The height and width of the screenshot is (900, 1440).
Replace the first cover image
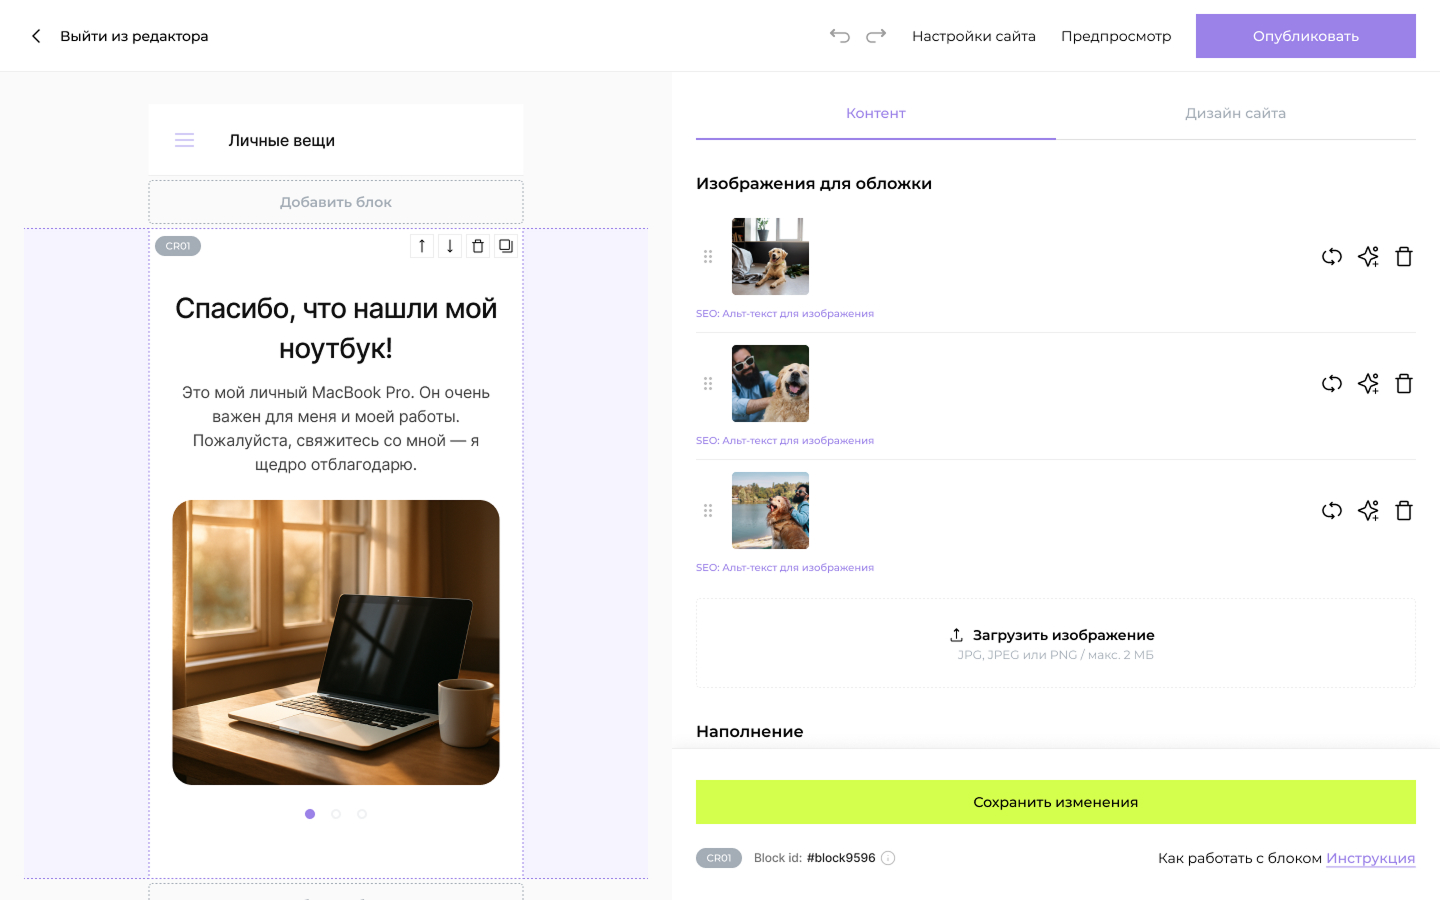pos(1331,257)
